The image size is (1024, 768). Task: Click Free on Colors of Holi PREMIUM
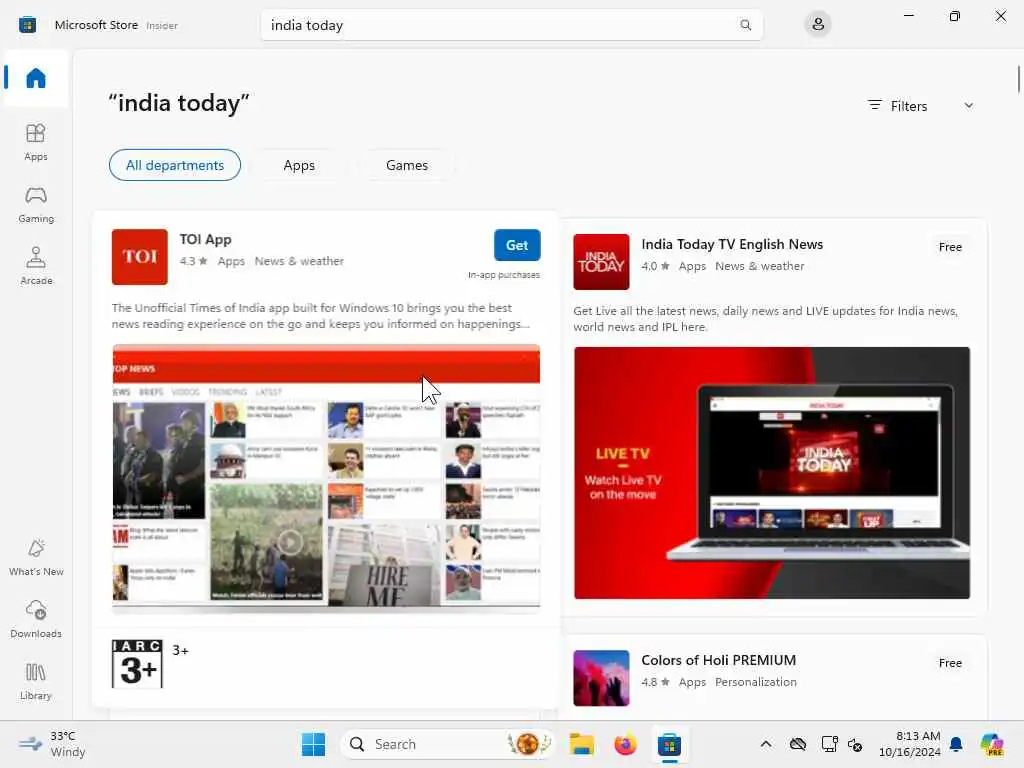click(x=950, y=663)
